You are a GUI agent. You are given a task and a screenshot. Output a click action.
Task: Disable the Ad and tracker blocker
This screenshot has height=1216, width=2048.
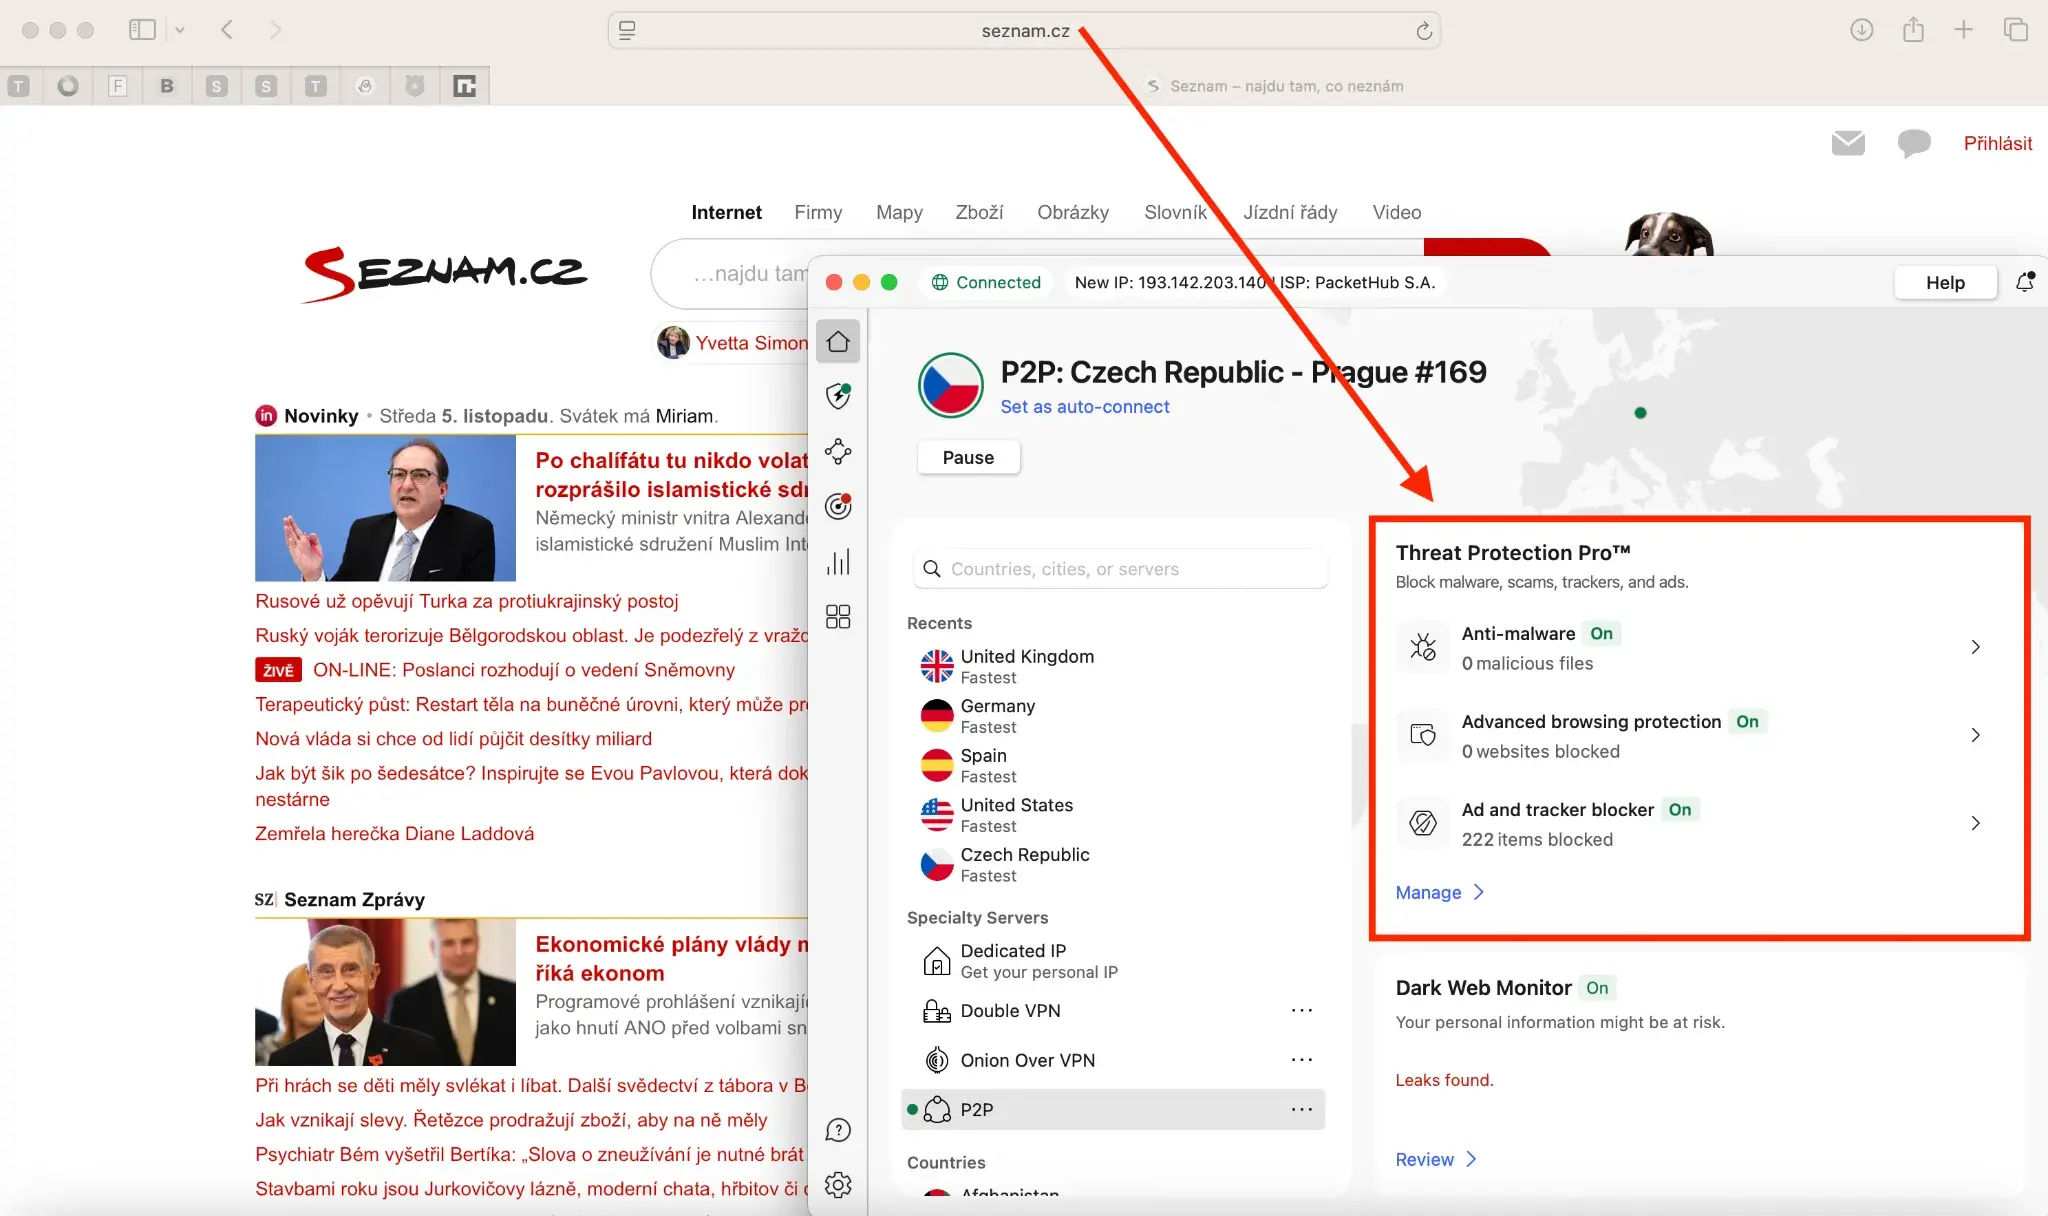click(x=1679, y=810)
